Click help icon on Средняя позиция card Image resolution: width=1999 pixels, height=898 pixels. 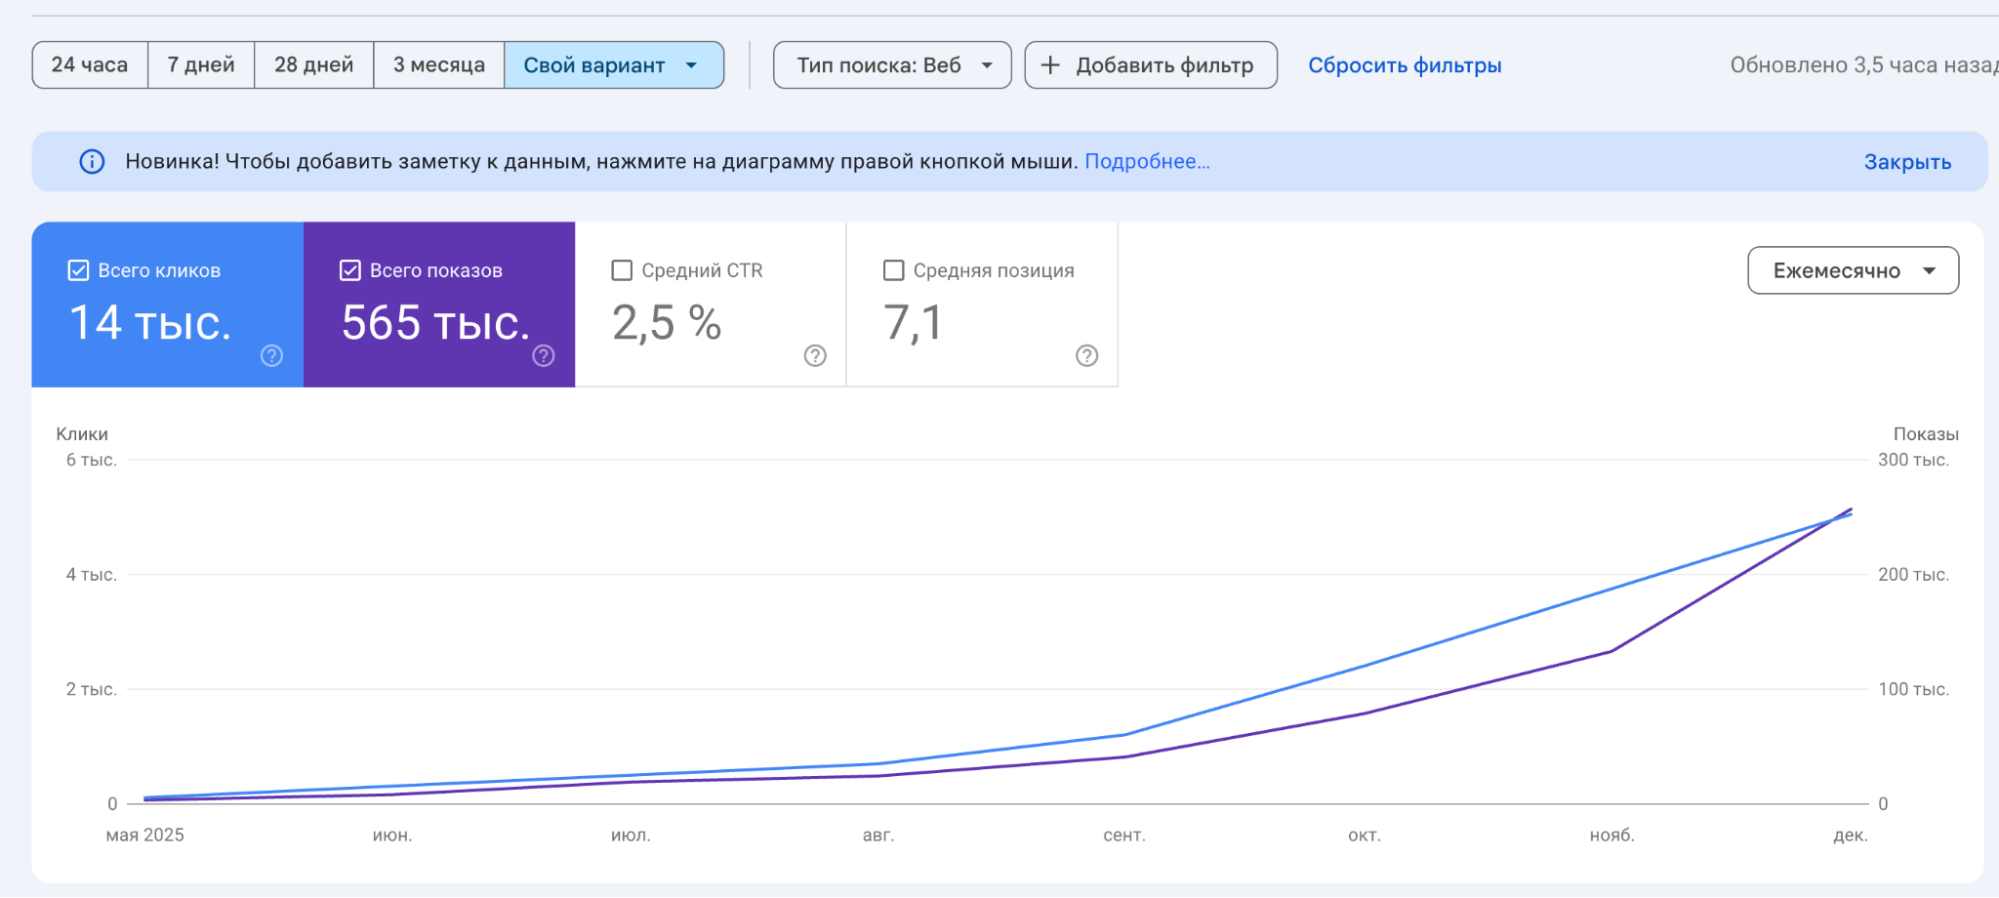[1087, 356]
